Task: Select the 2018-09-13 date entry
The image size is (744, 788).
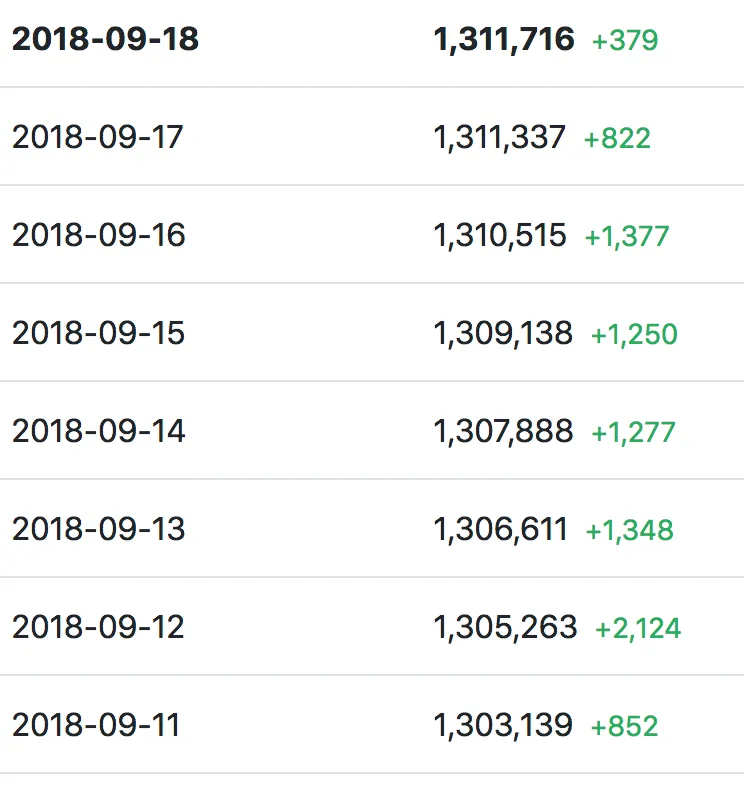Action: [x=99, y=529]
